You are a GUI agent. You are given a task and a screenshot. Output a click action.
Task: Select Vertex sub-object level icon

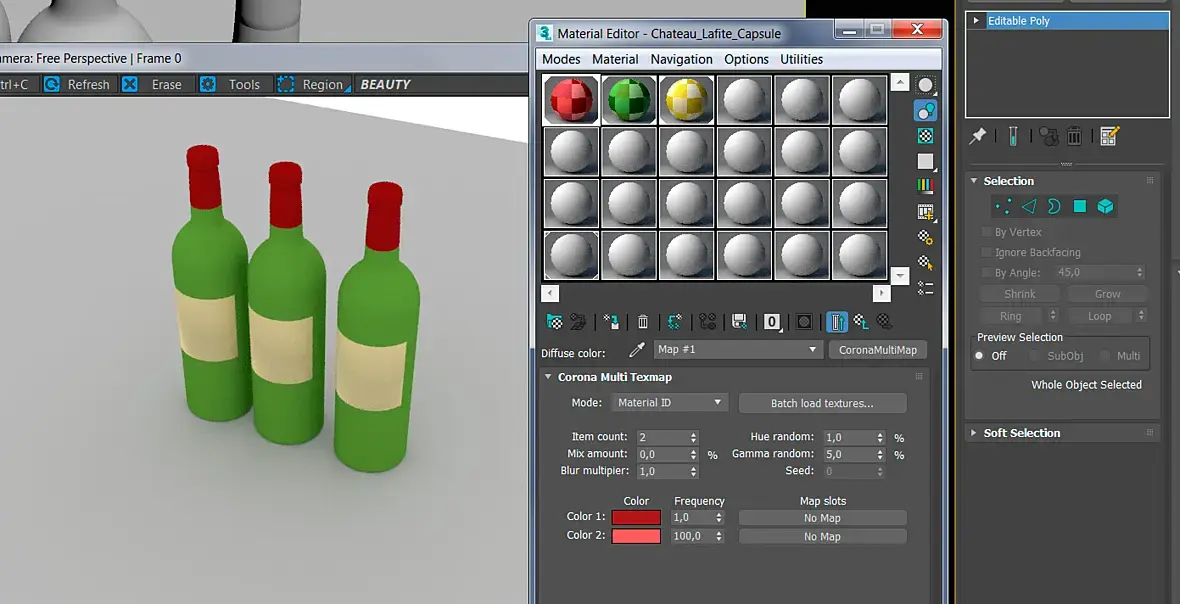[1003, 206]
